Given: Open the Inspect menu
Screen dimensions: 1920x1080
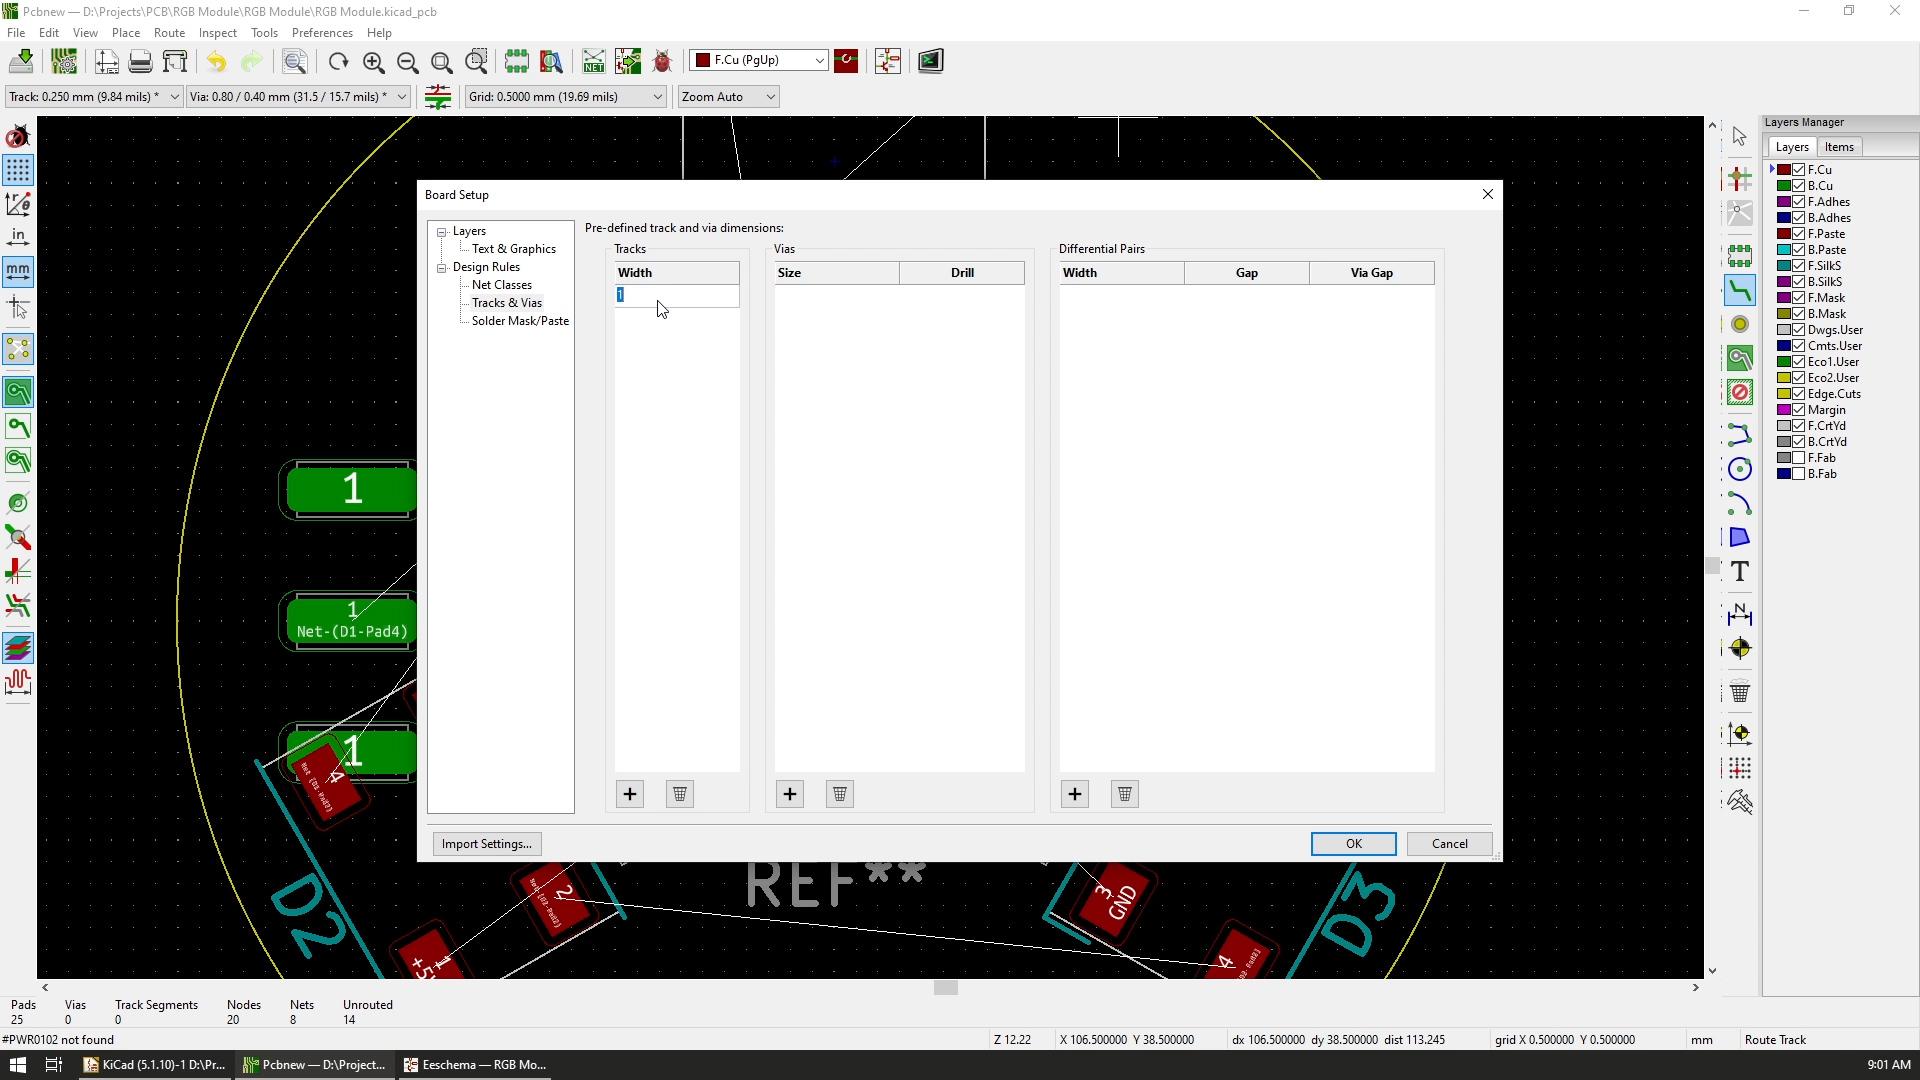Looking at the screenshot, I should pos(217,33).
